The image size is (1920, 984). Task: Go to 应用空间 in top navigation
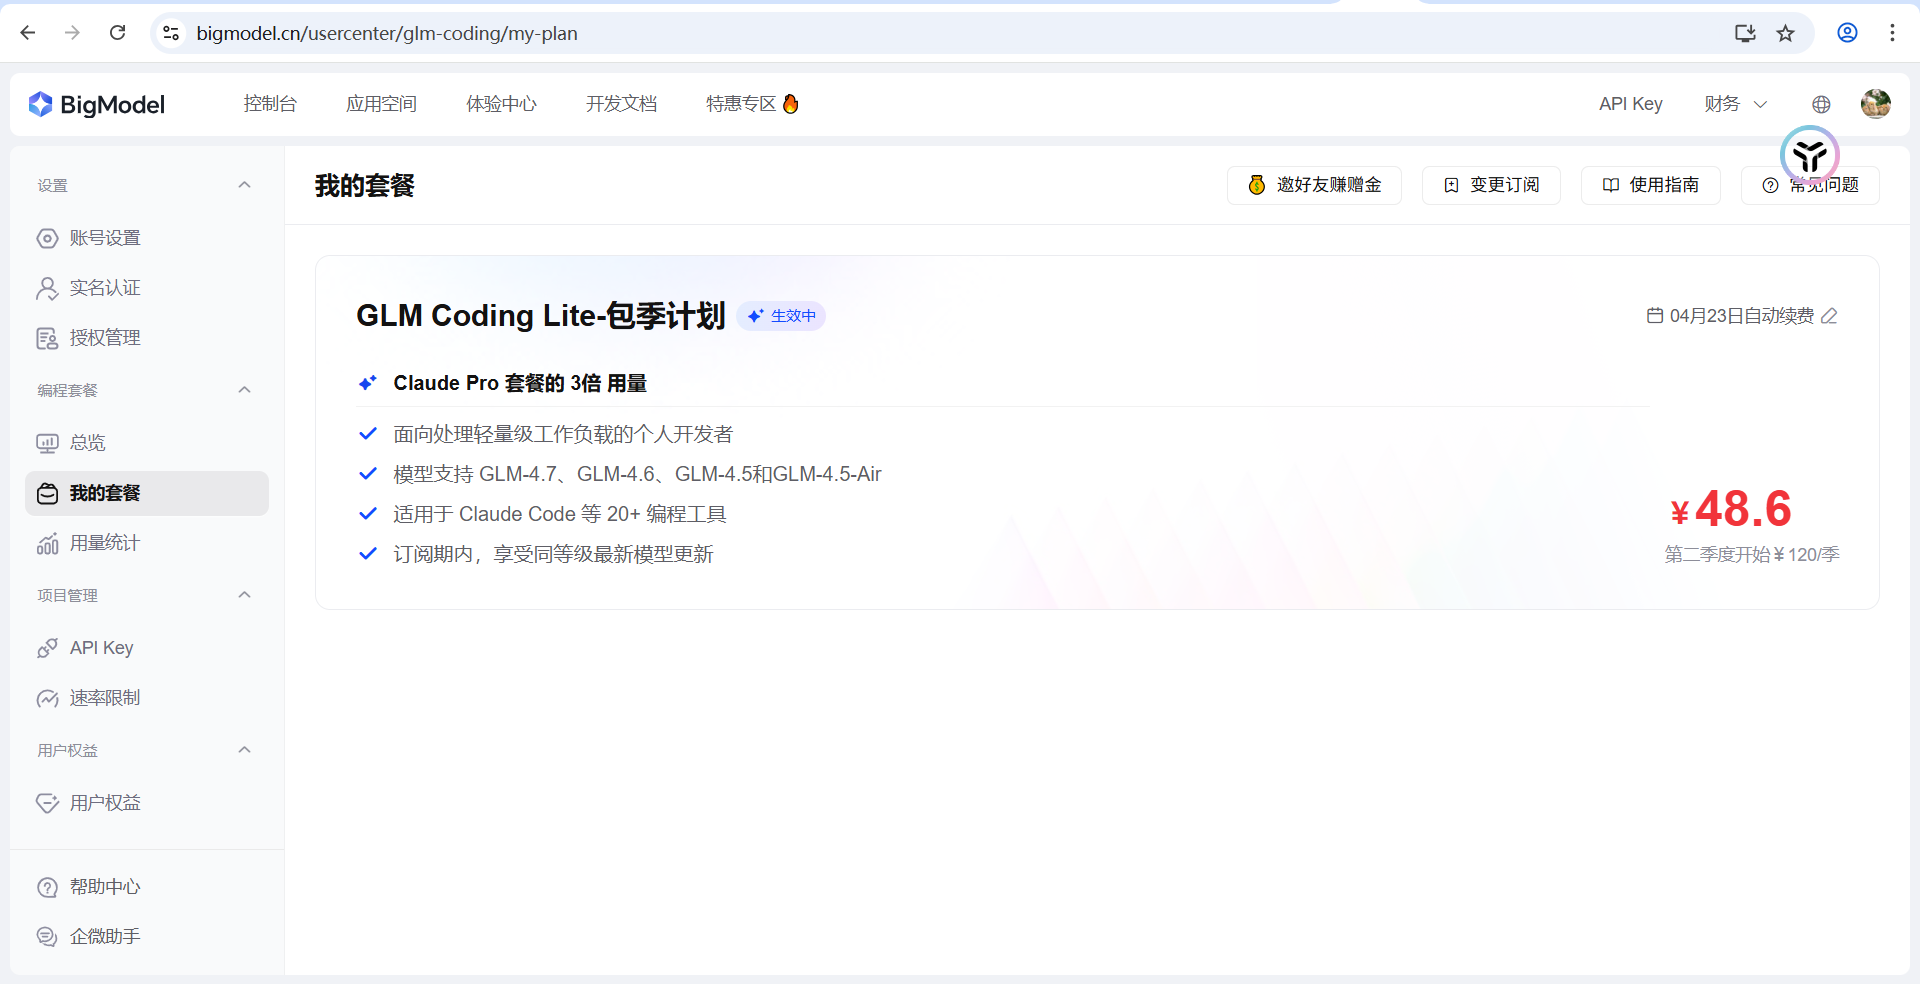tap(381, 104)
